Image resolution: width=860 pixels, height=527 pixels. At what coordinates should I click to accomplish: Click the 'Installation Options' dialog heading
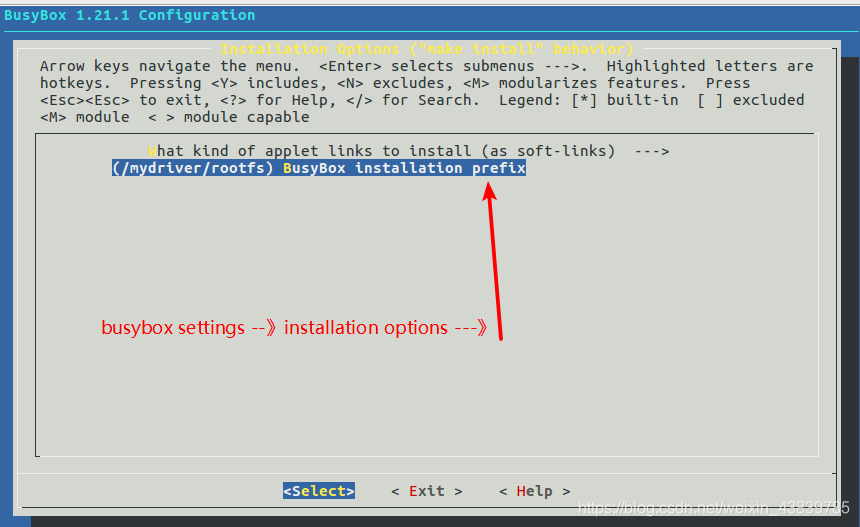click(426, 49)
